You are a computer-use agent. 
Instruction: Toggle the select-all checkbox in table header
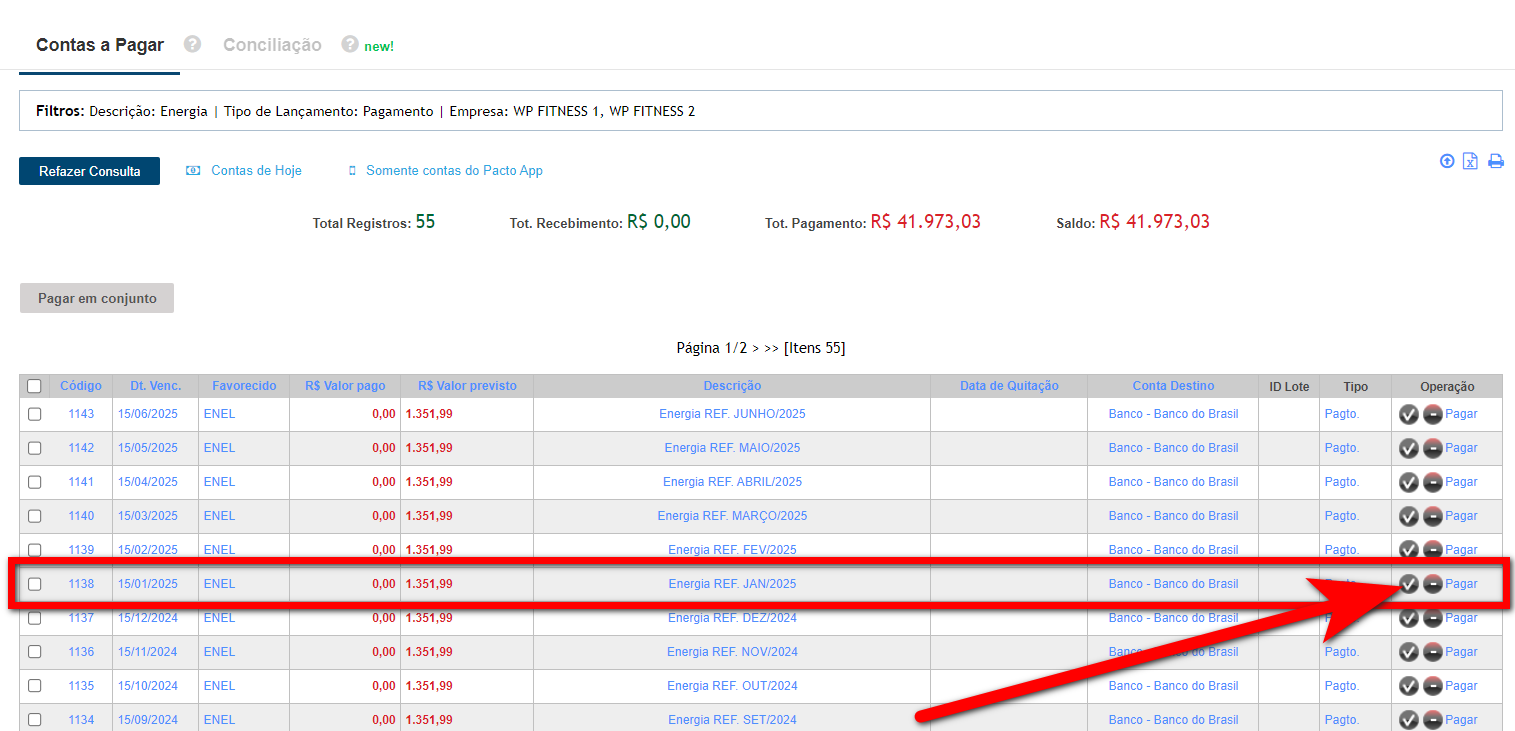point(35,386)
